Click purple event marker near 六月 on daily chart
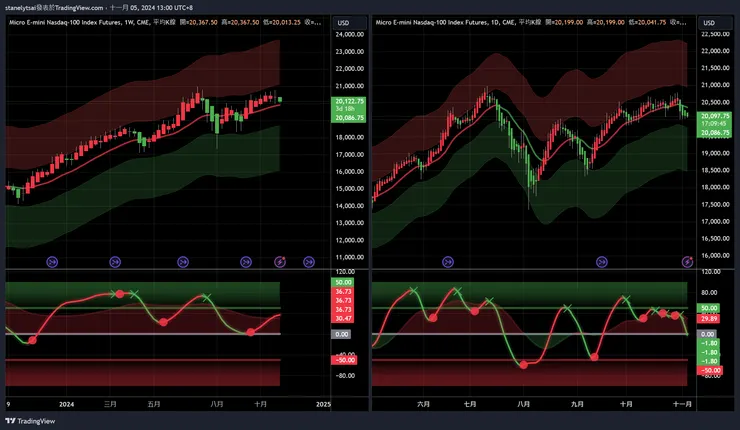 448,261
